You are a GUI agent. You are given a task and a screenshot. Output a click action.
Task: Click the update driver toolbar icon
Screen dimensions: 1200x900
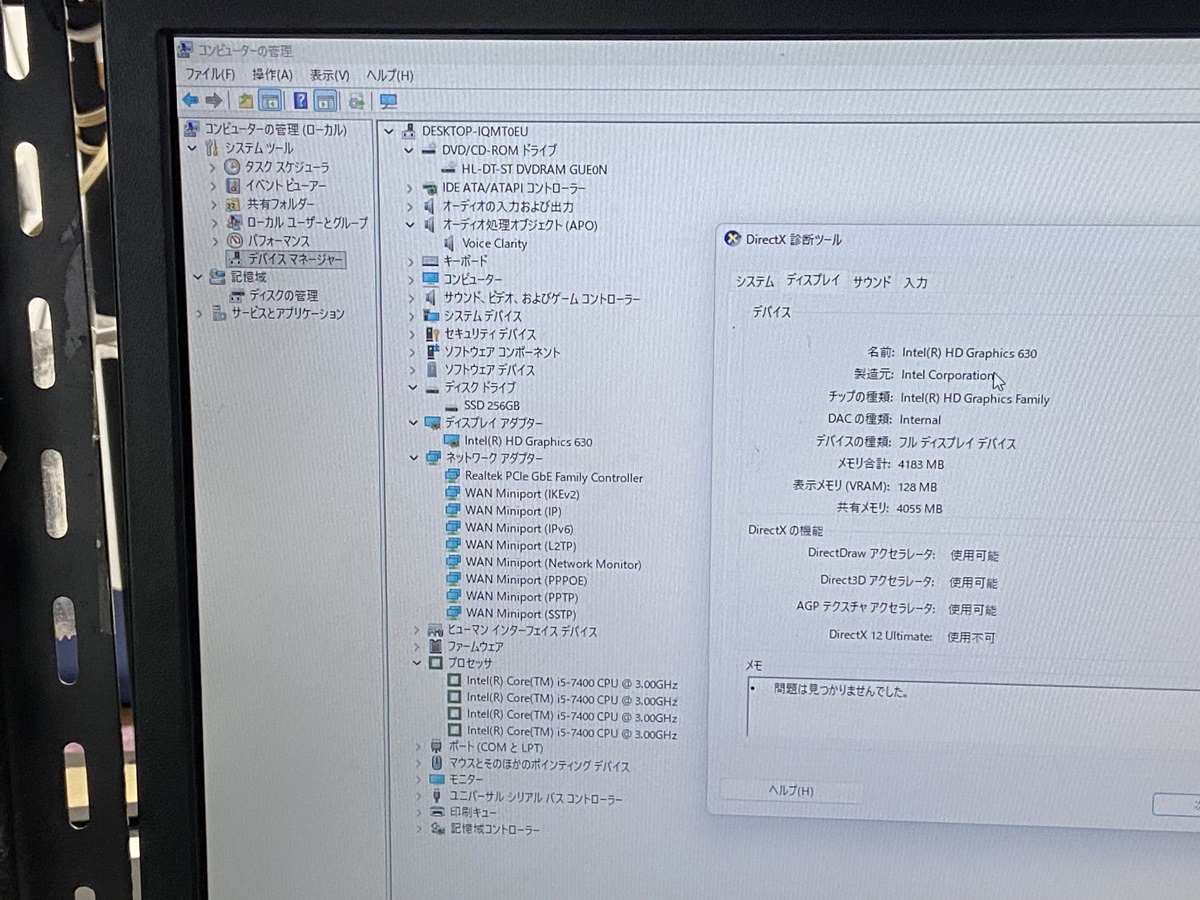(x=356, y=102)
